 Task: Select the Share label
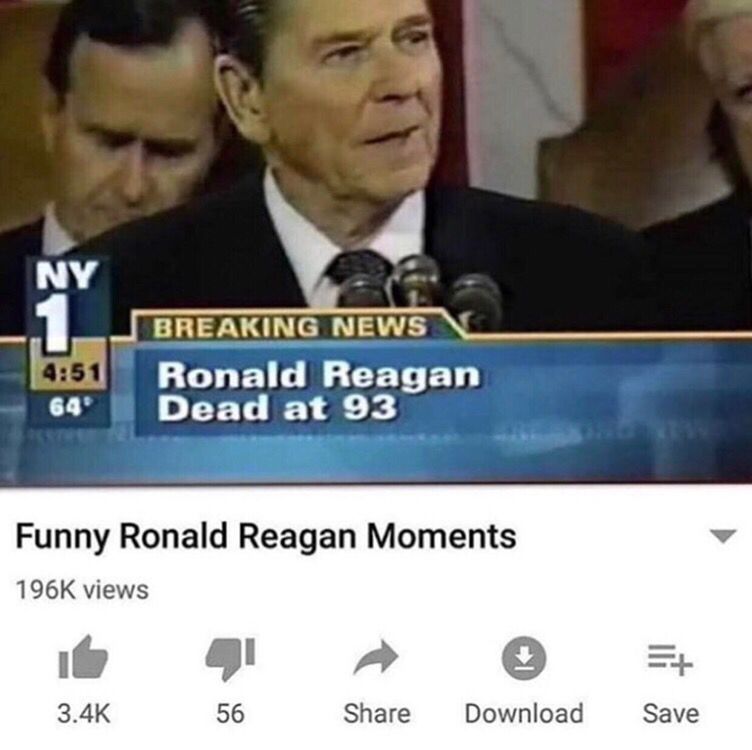pyautogui.click(x=377, y=713)
